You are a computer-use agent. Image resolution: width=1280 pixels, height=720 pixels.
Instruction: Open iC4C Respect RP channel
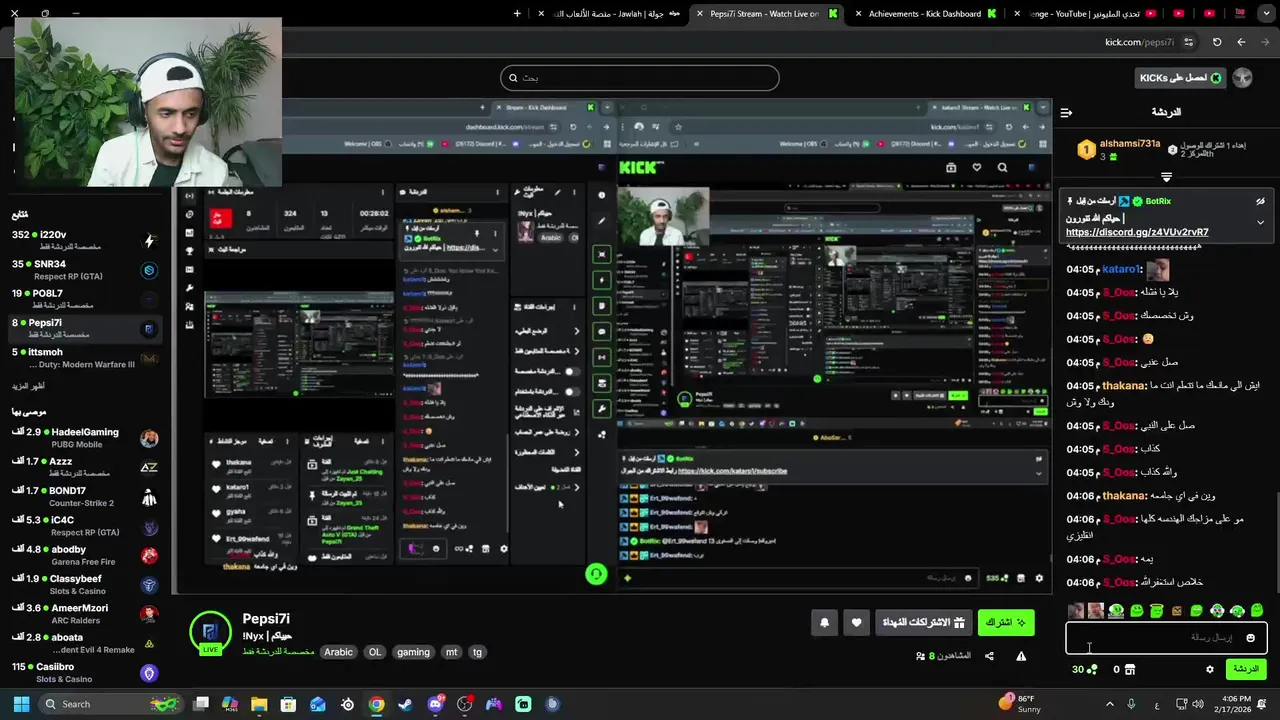tap(84, 525)
